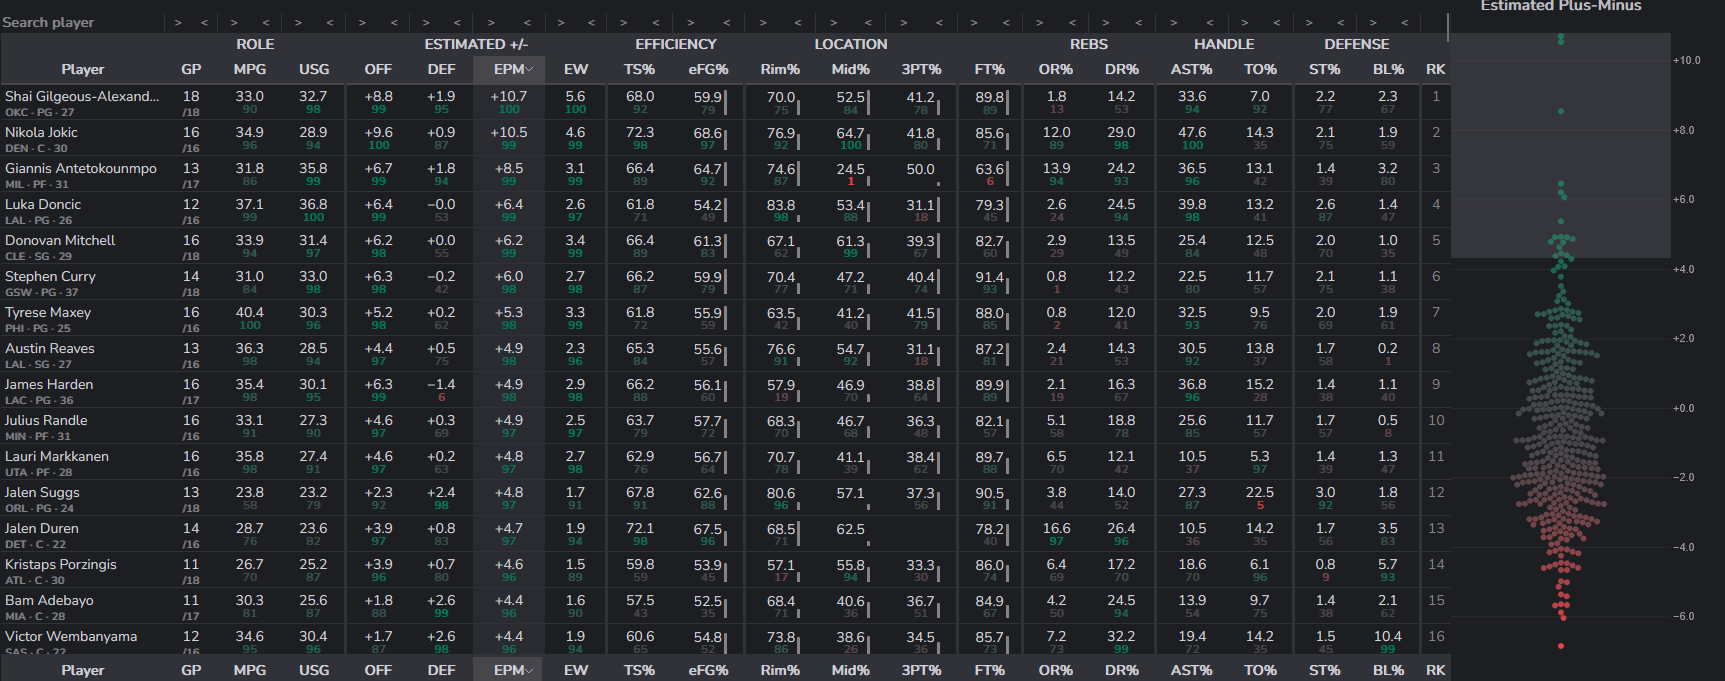
Task: Sort by the USG header in bottom row
Action: pyautogui.click(x=313, y=670)
